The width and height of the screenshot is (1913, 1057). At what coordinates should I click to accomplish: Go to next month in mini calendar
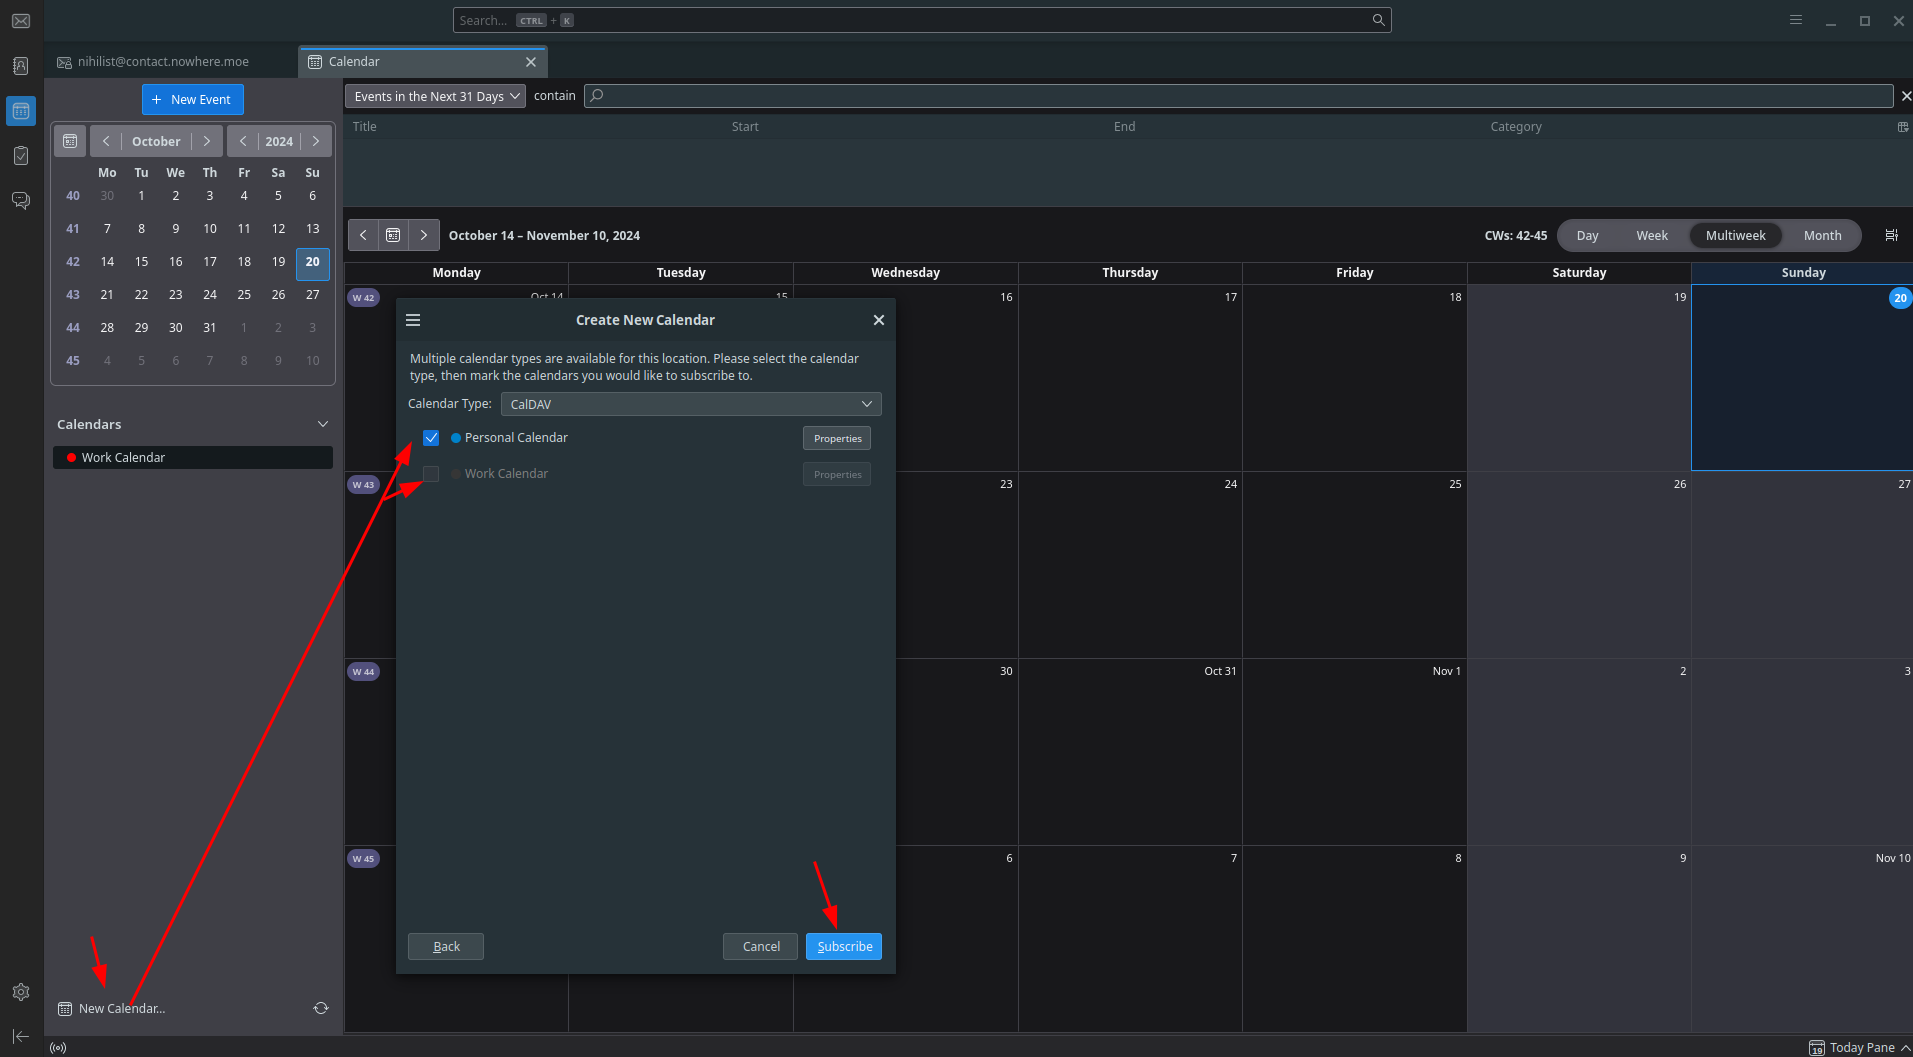[207, 141]
